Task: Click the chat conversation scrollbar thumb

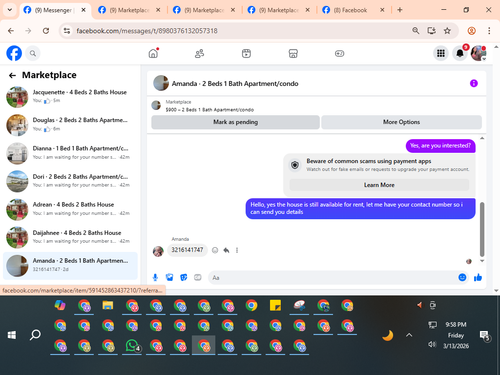Action: click(482, 229)
